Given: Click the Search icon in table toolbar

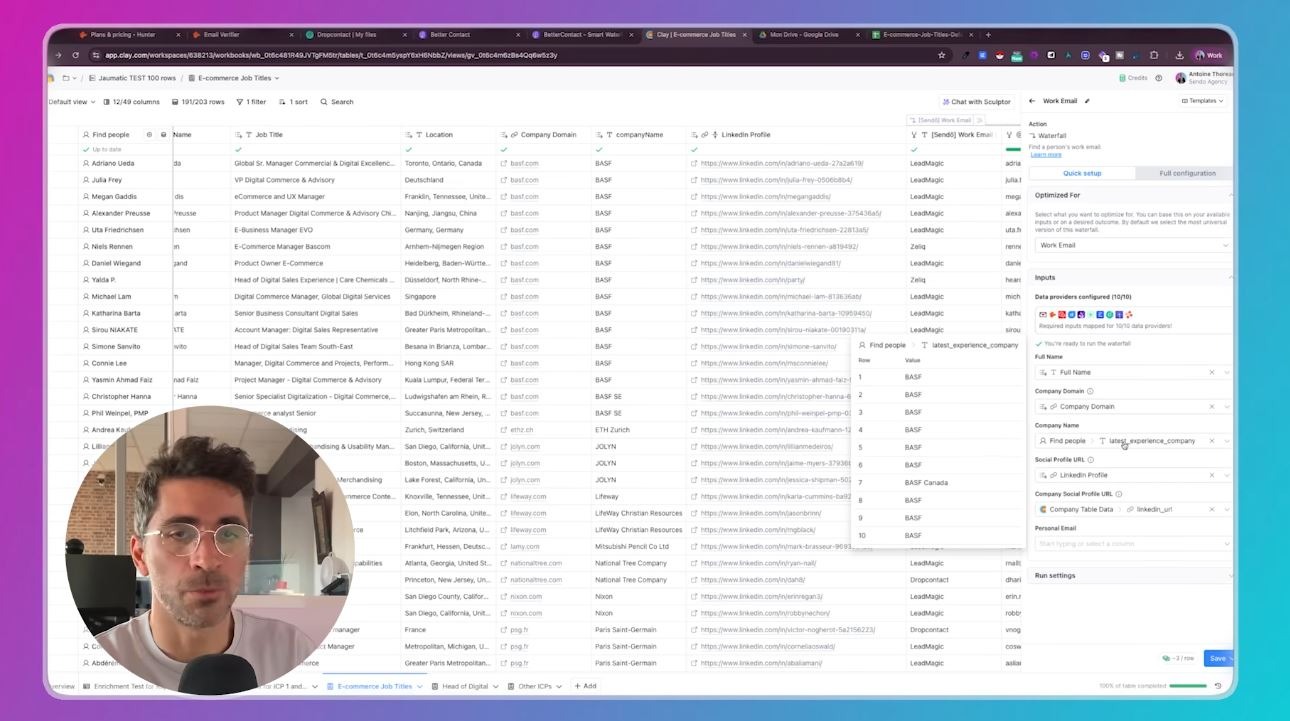Looking at the screenshot, I should tap(323, 102).
